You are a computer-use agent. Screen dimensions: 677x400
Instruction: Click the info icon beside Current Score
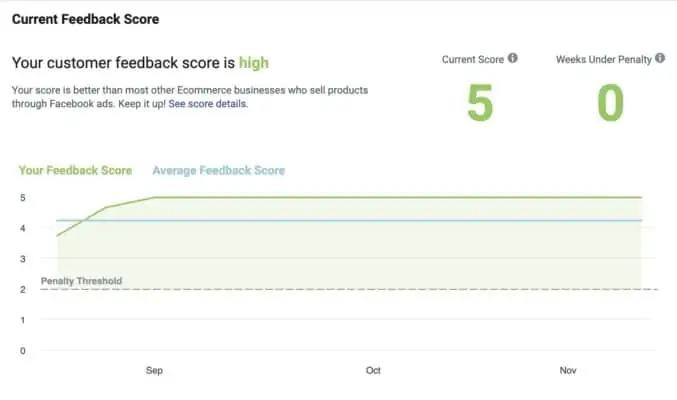point(513,59)
